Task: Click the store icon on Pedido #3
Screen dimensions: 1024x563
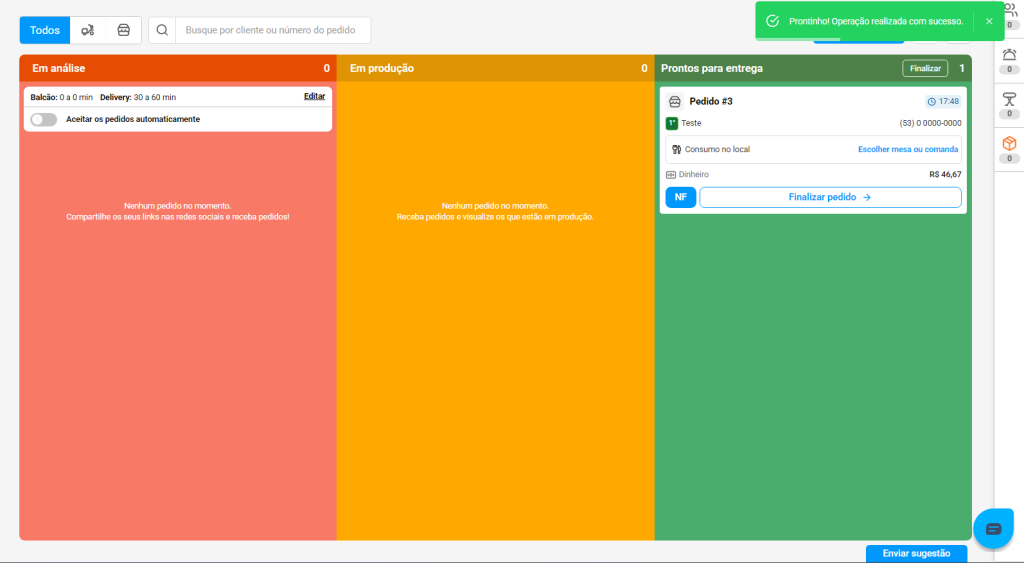Action: [x=675, y=102]
